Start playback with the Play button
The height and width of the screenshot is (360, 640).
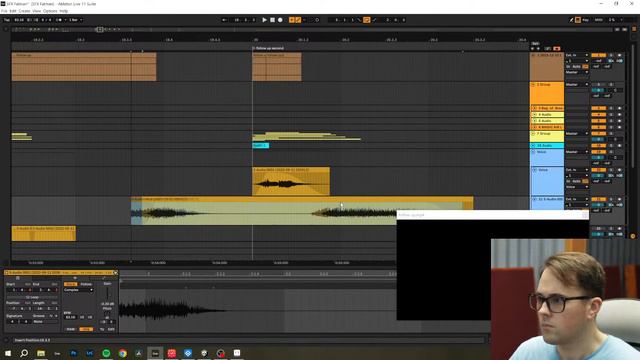pos(264,20)
